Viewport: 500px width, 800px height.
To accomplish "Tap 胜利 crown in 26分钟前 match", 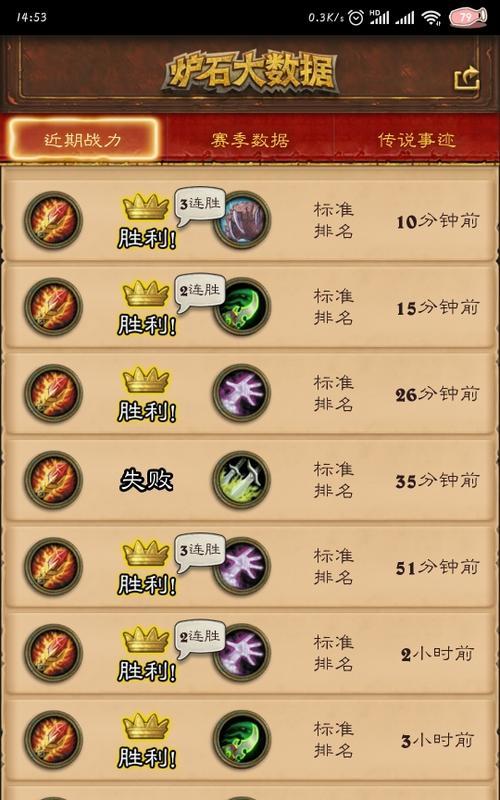I will (146, 380).
